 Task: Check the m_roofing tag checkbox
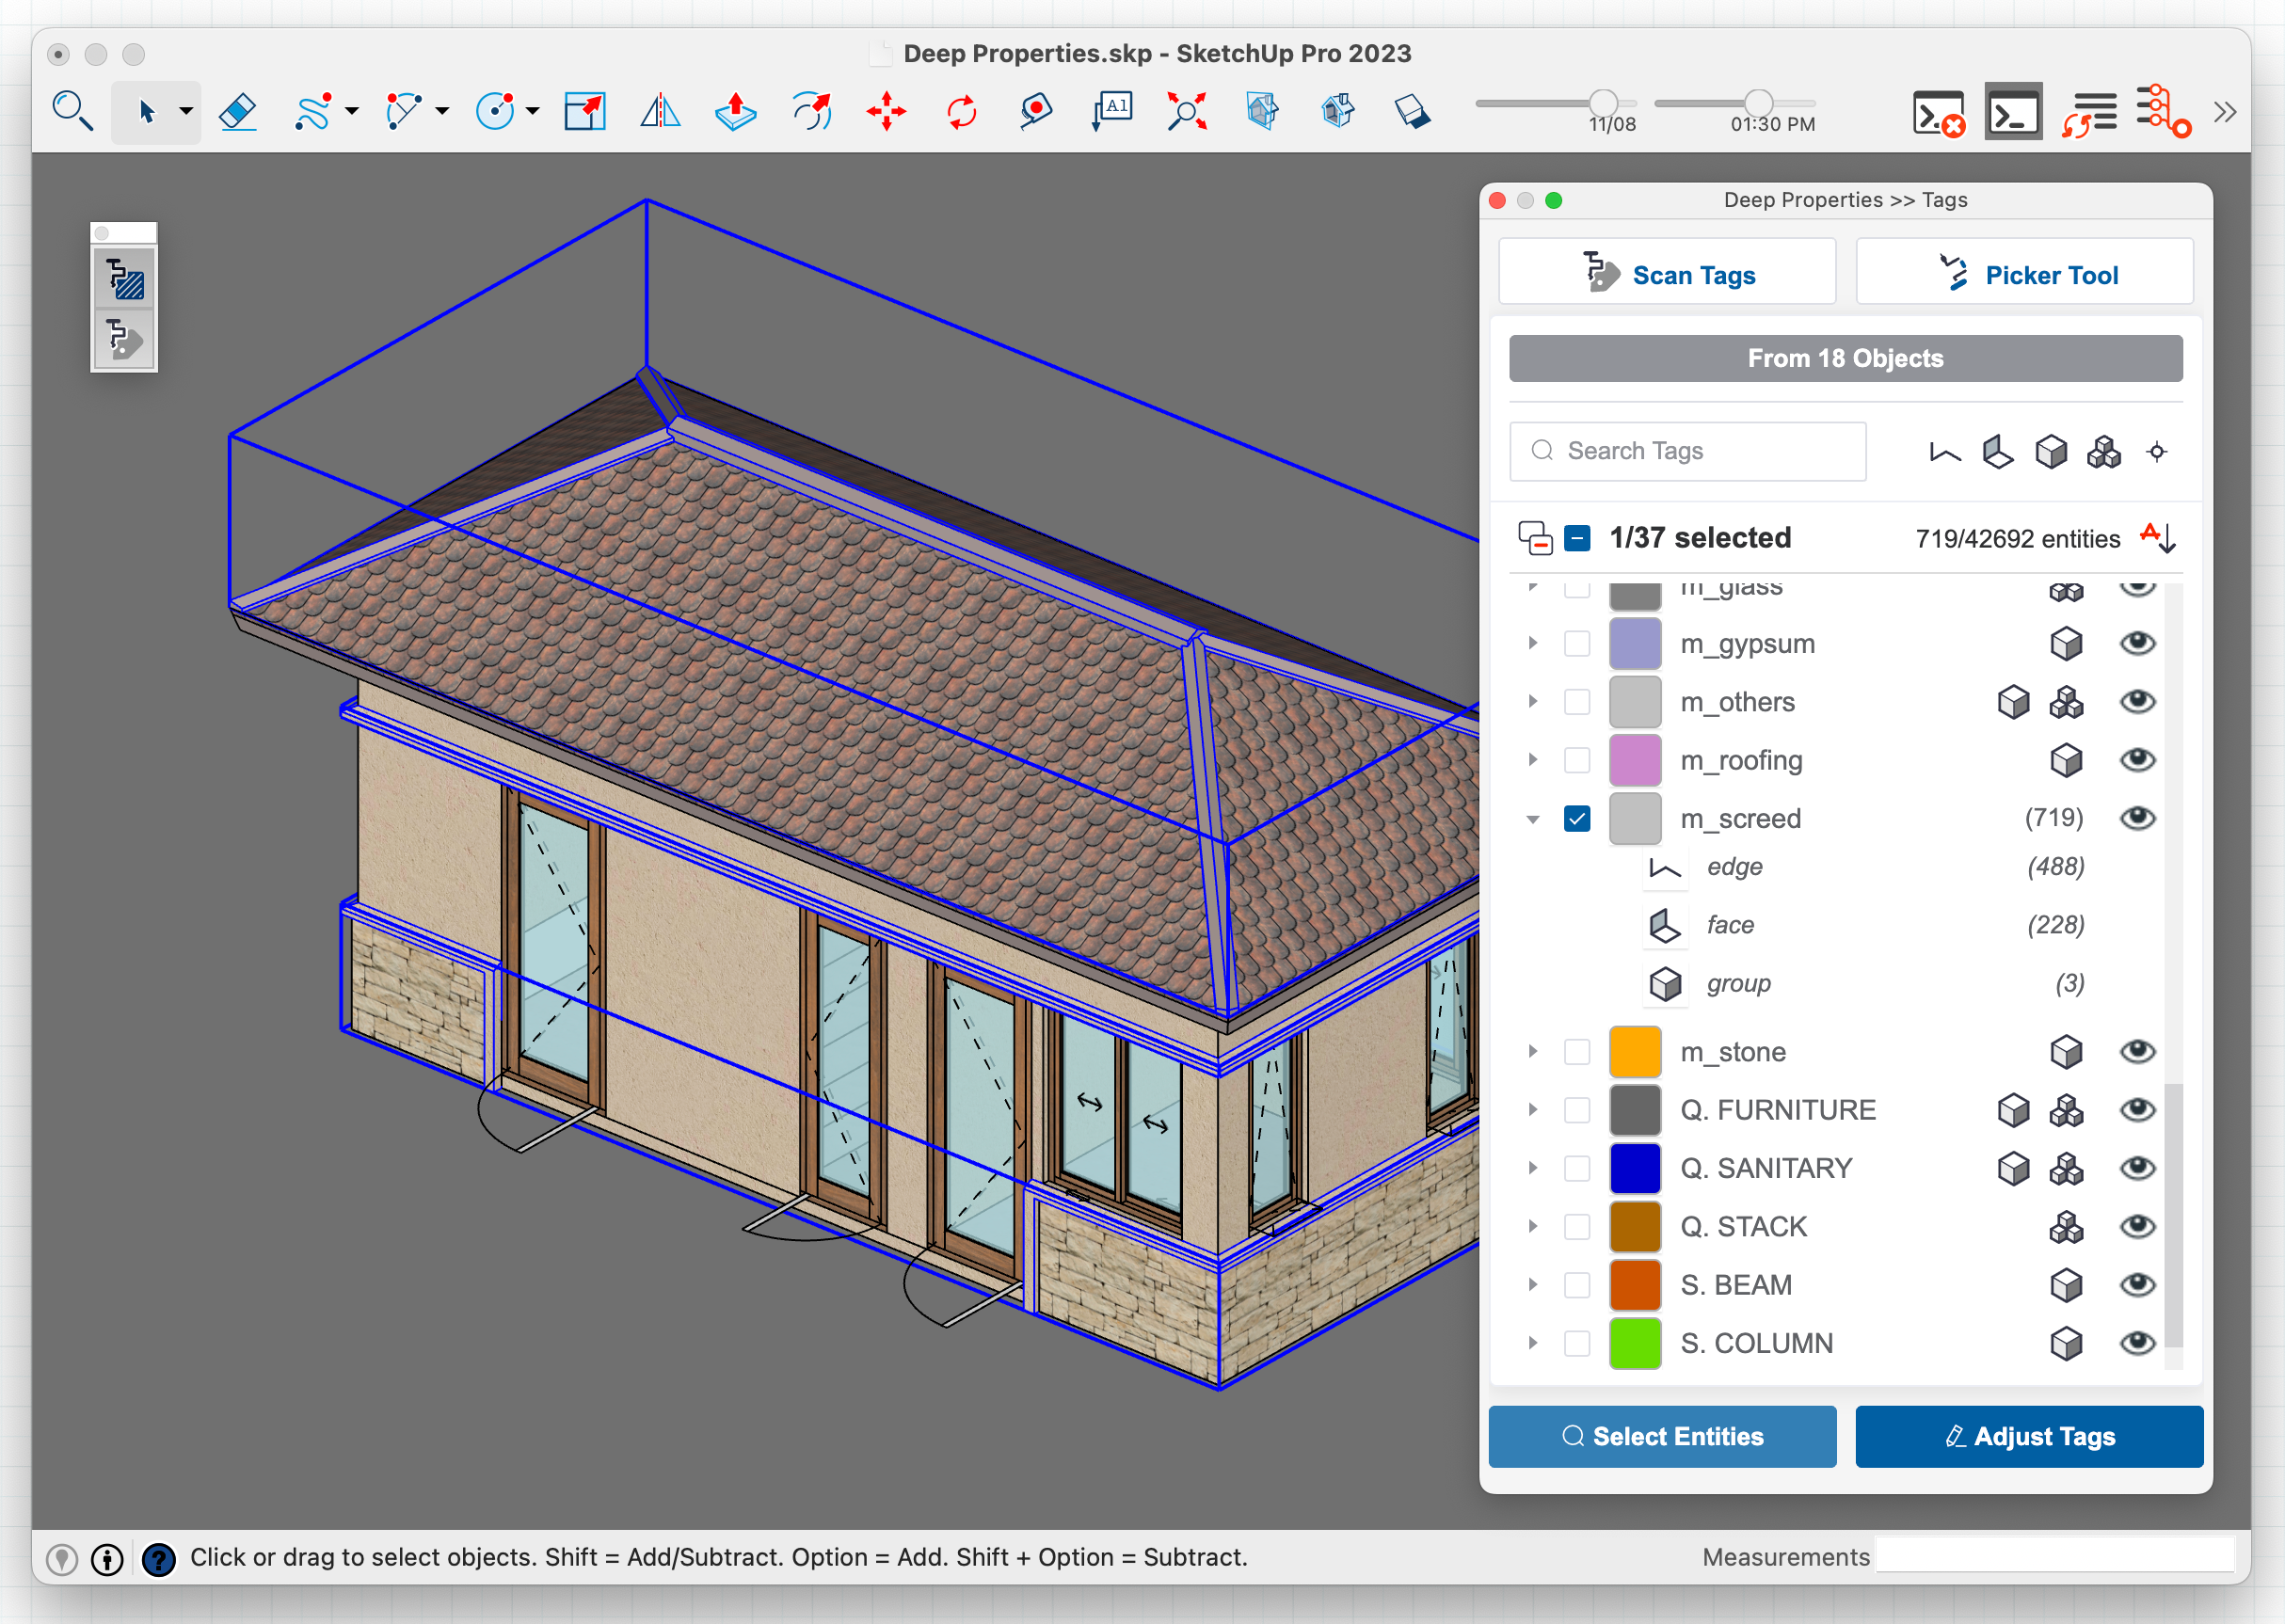tap(1577, 761)
